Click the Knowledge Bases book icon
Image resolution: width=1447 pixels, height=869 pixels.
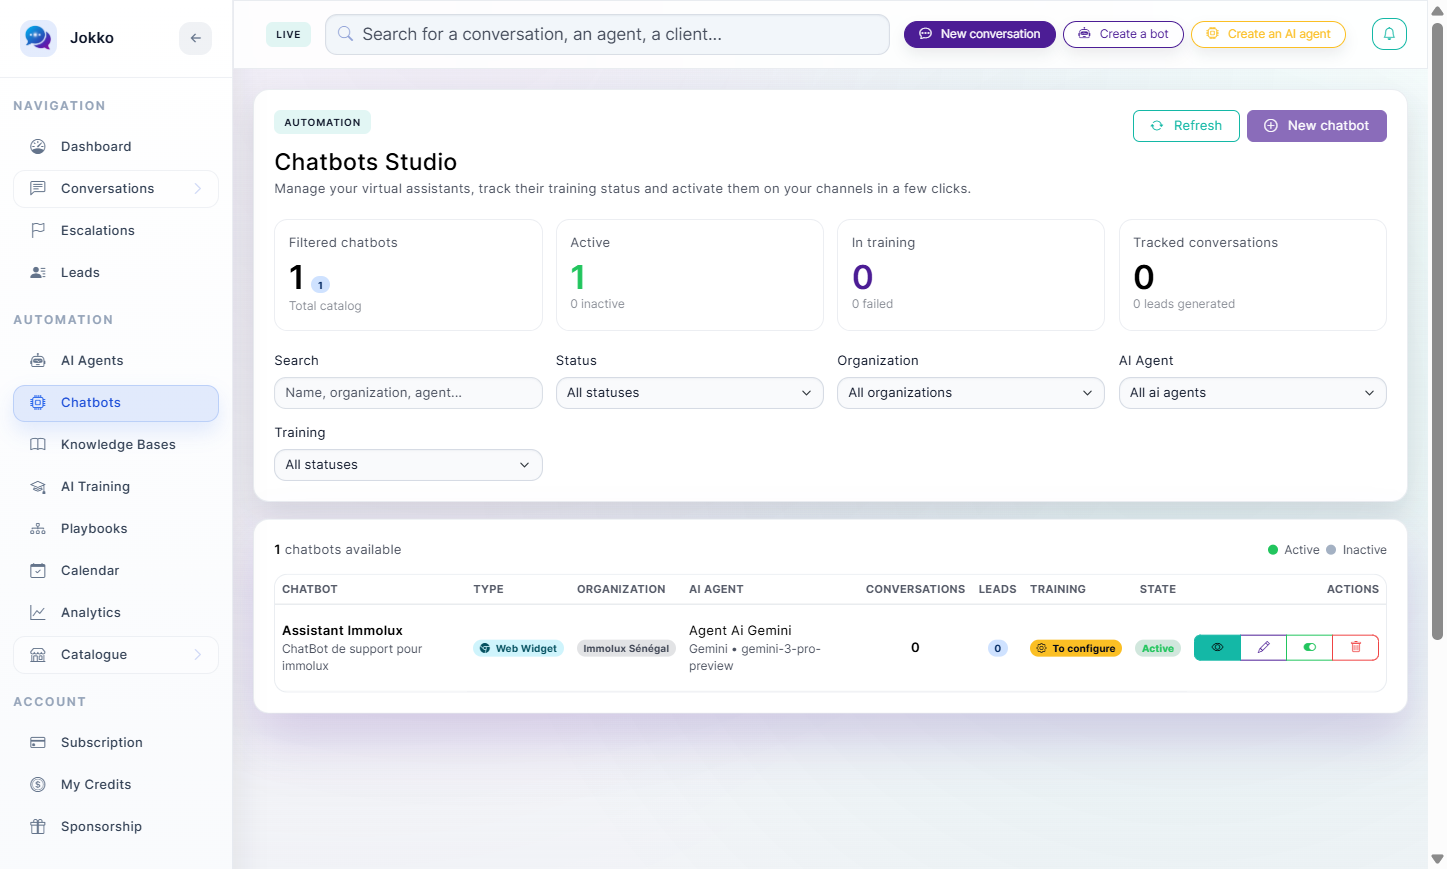pyautogui.click(x=38, y=445)
